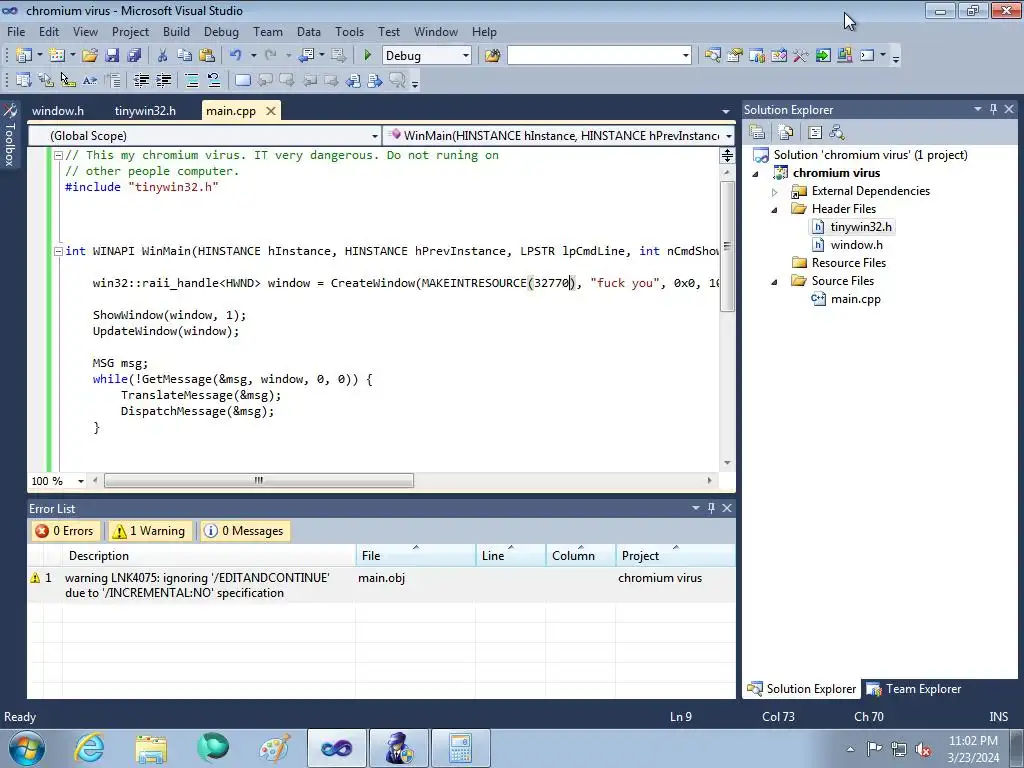Click the editor vertical scrollbar thumb
The image size is (1024, 768).
727,246
